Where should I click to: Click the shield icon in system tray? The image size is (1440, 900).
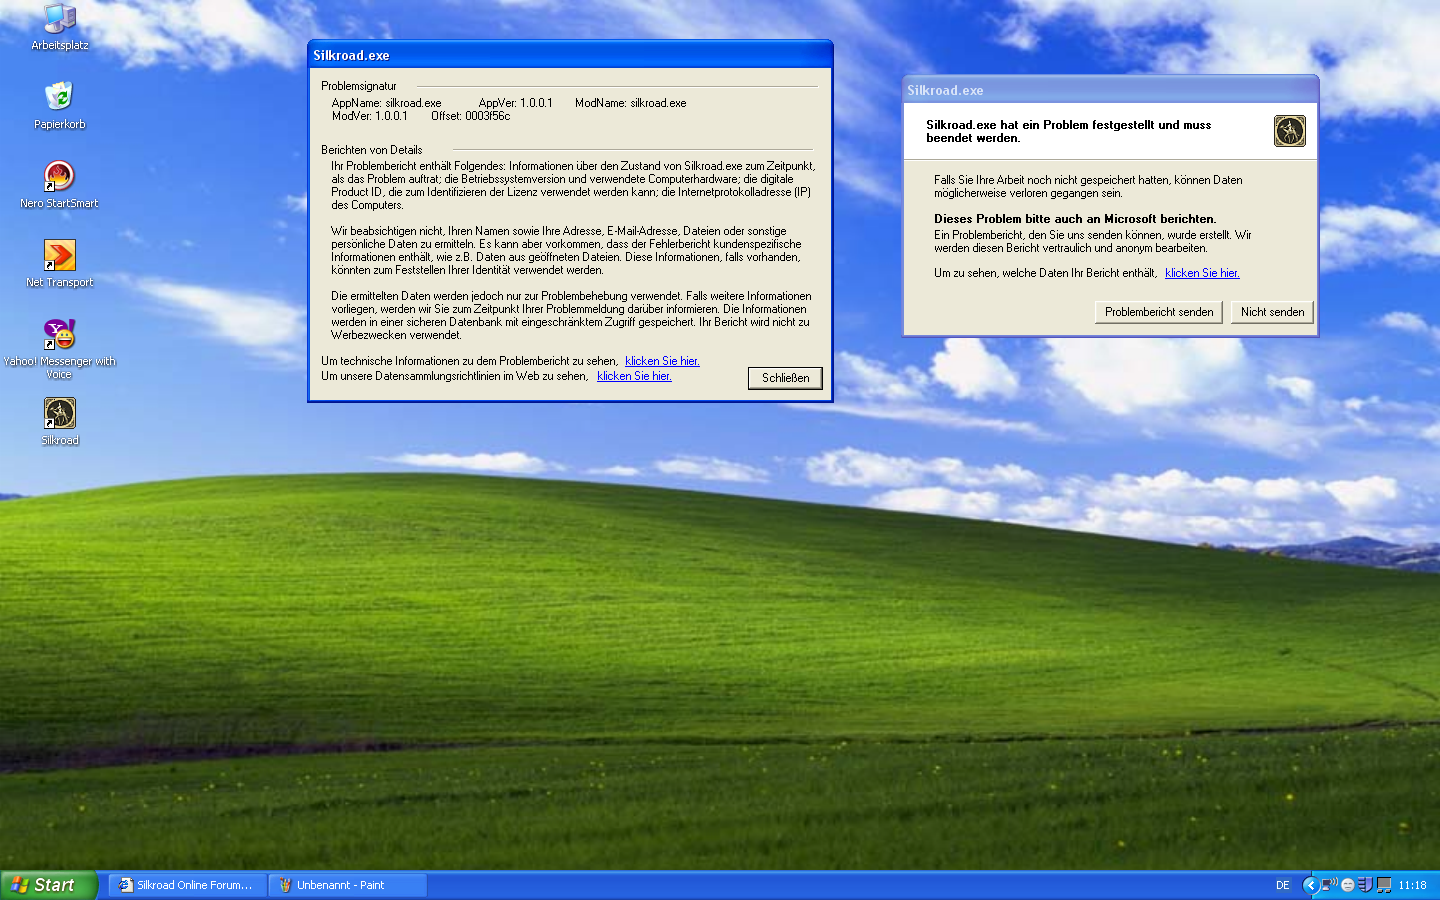[1365, 885]
